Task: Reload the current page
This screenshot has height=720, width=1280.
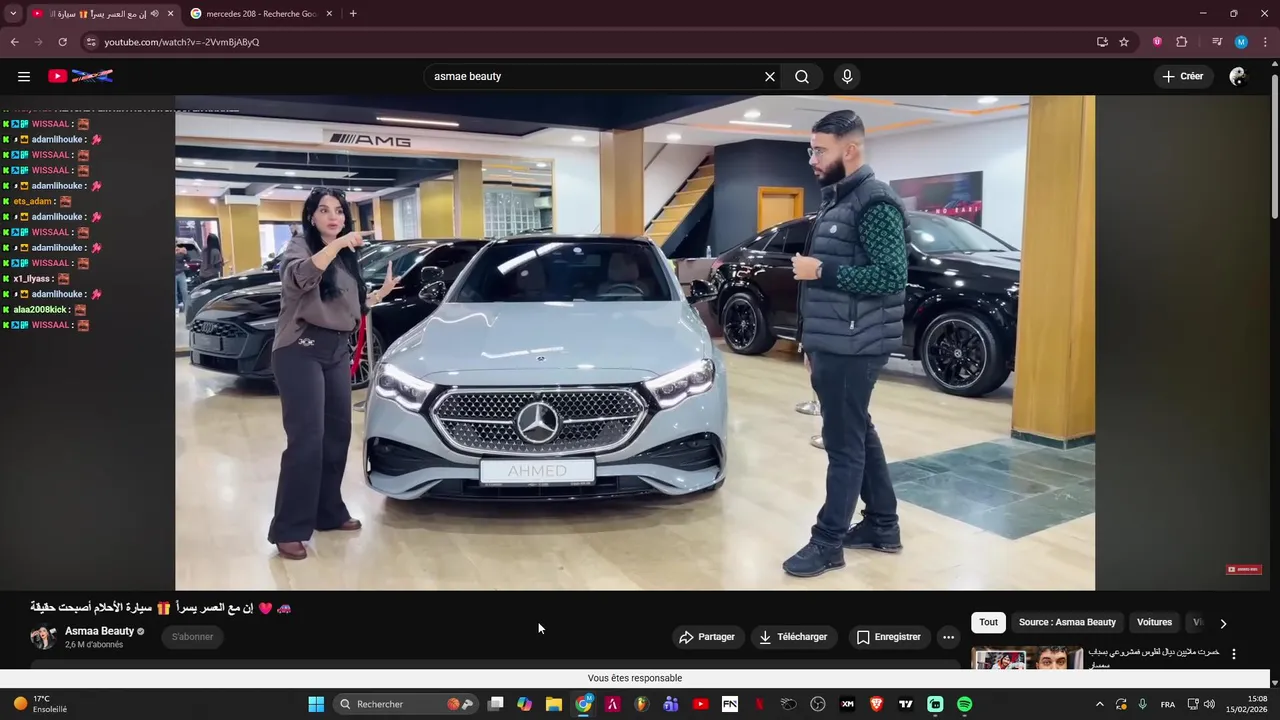Action: pos(62,42)
